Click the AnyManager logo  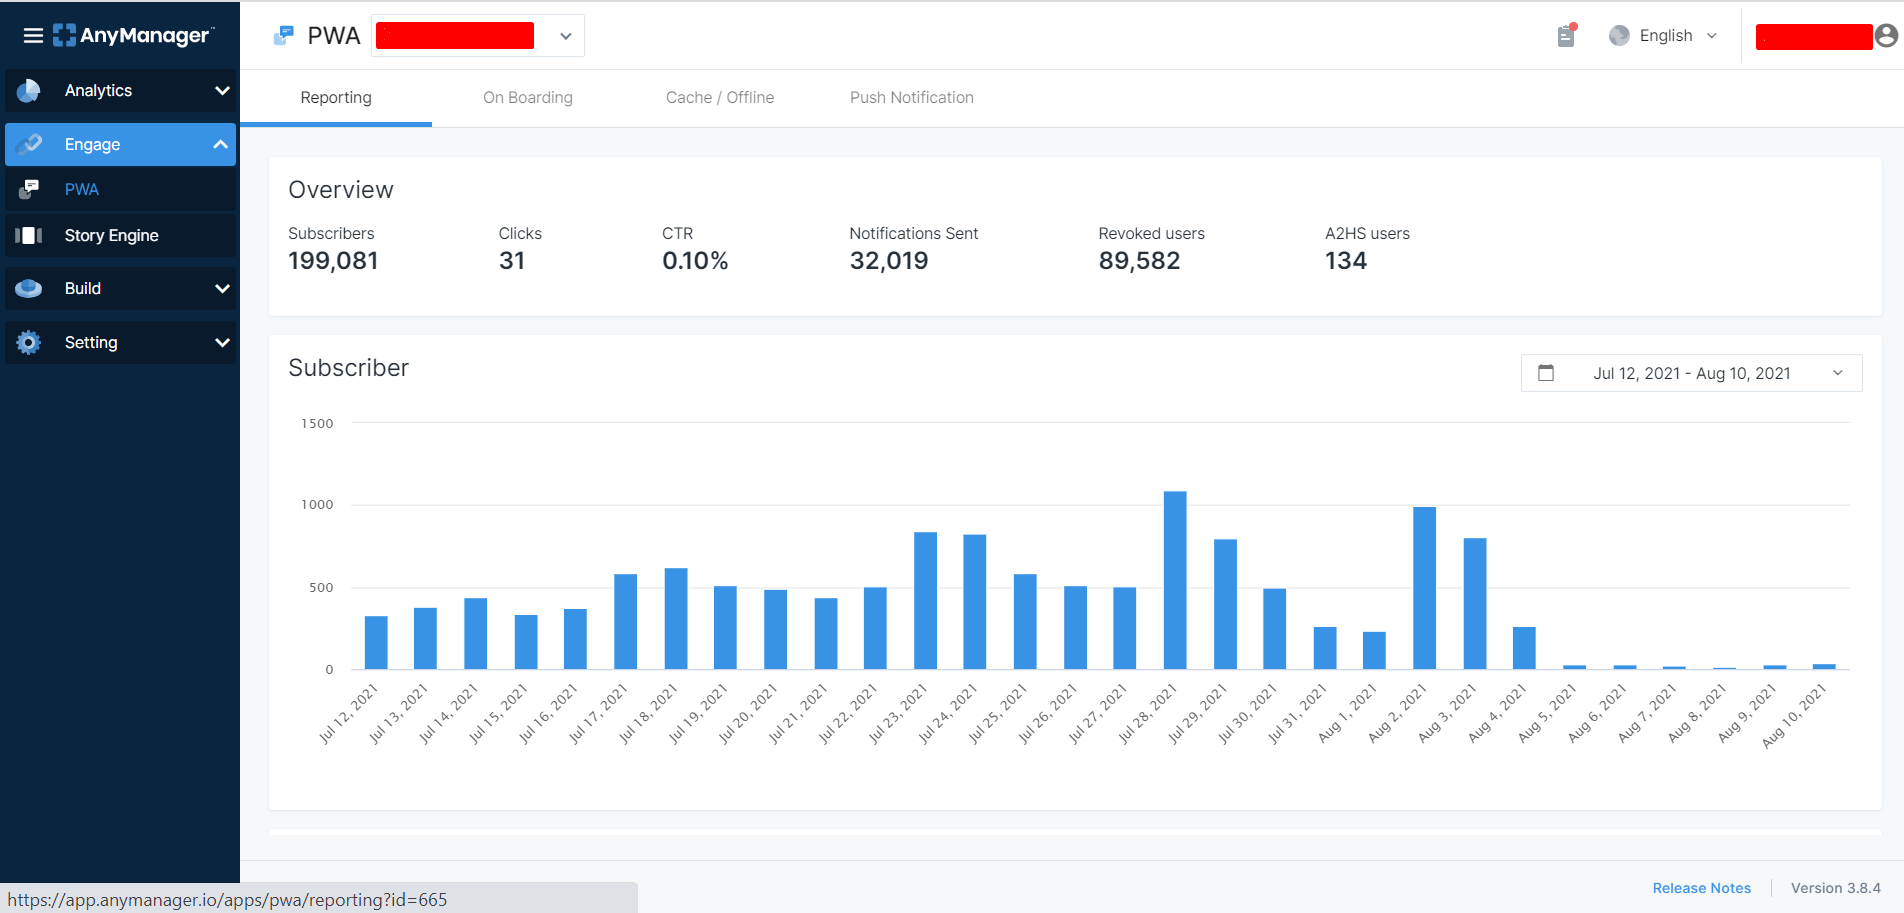[133, 36]
